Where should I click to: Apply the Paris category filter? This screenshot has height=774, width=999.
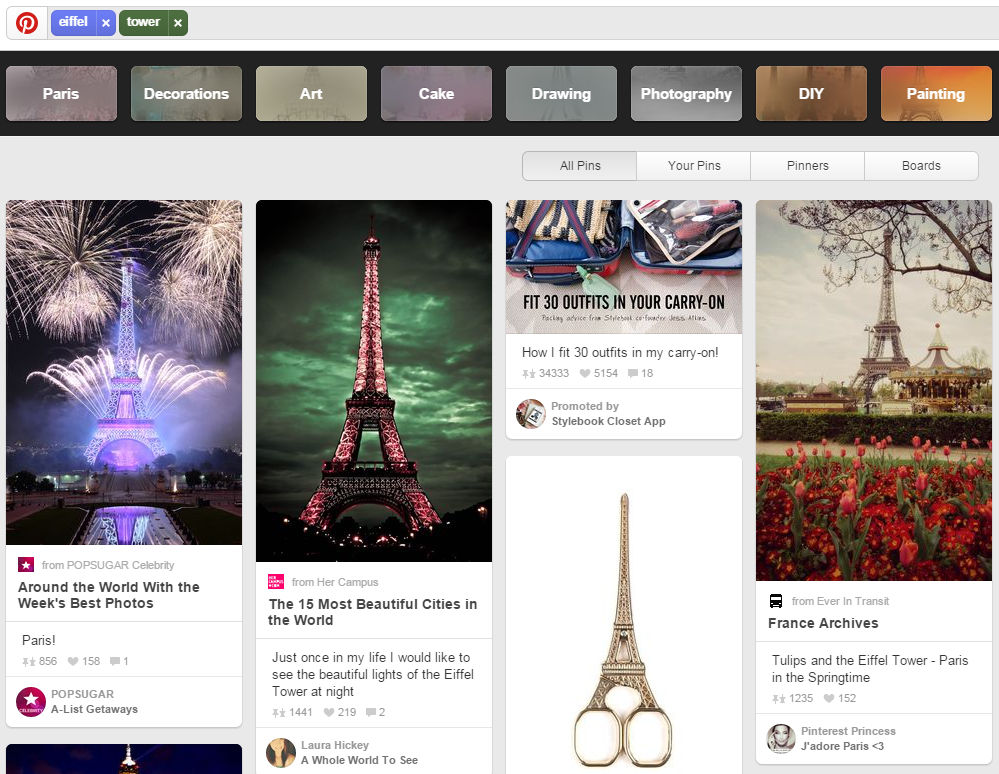coord(61,93)
